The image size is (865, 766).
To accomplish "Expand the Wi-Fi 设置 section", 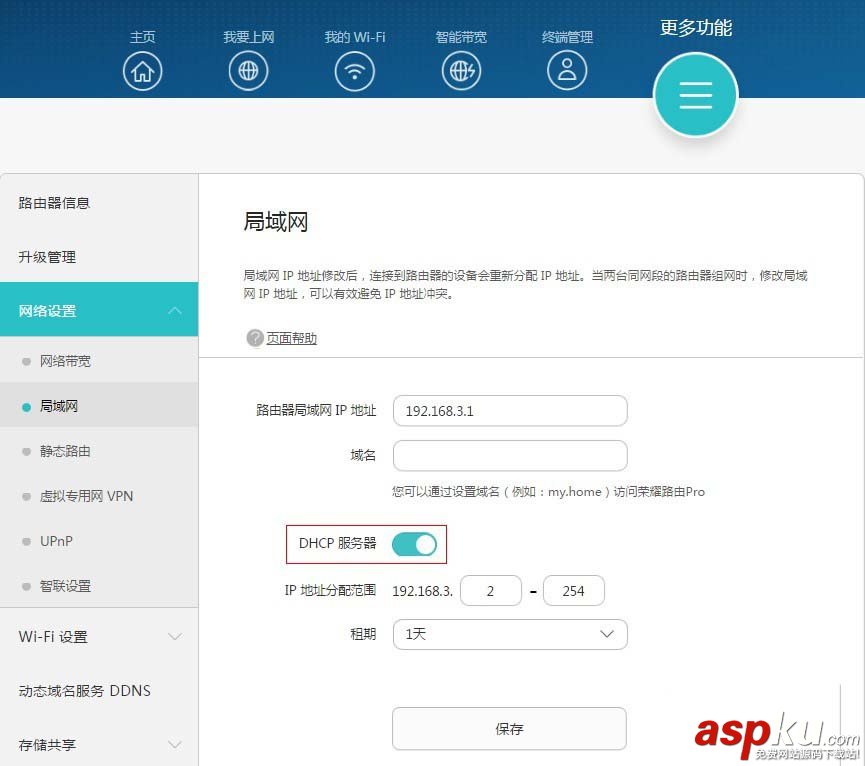I will click(x=99, y=636).
